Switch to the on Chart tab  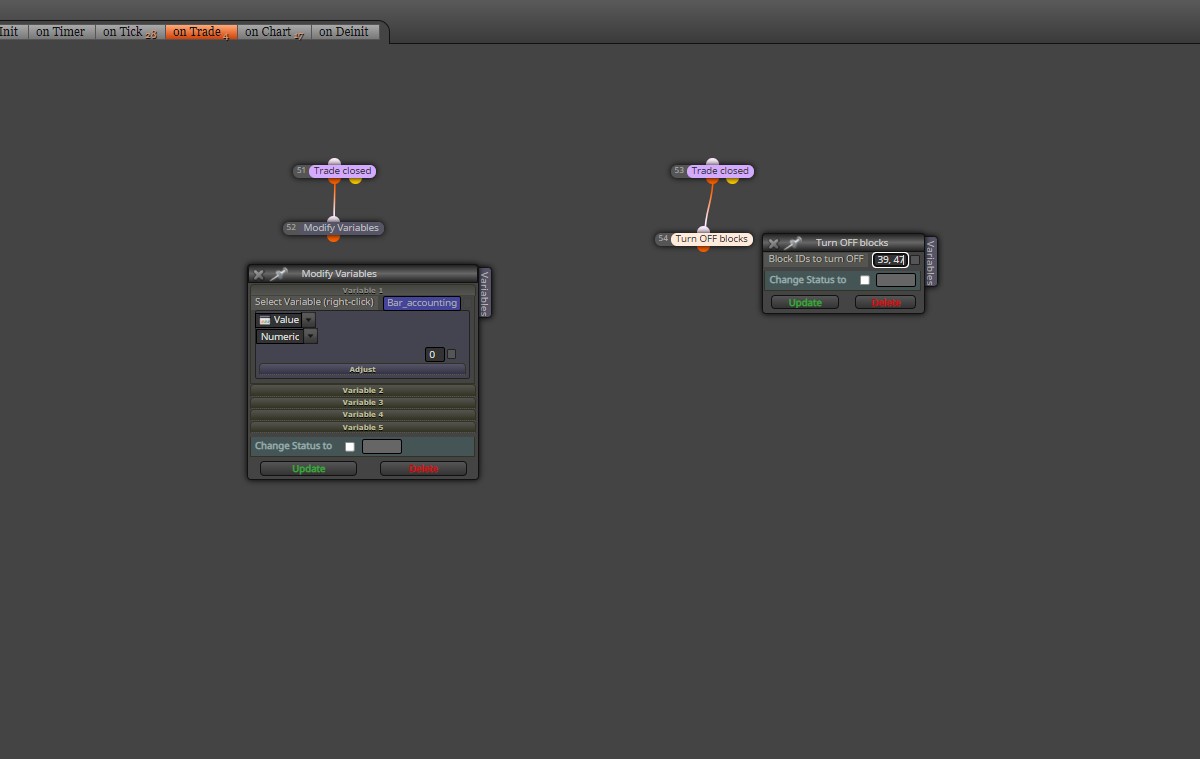pyautogui.click(x=274, y=32)
